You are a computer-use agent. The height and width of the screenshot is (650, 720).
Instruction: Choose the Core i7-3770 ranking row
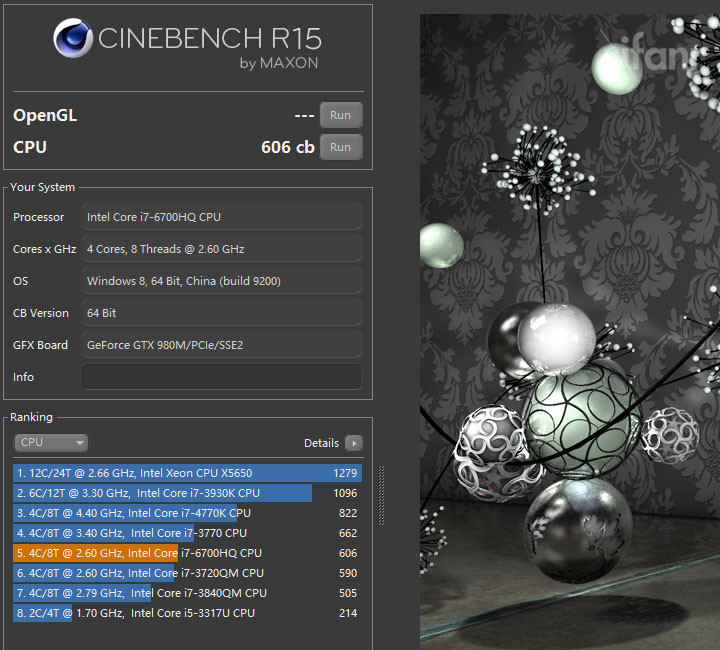point(187,533)
